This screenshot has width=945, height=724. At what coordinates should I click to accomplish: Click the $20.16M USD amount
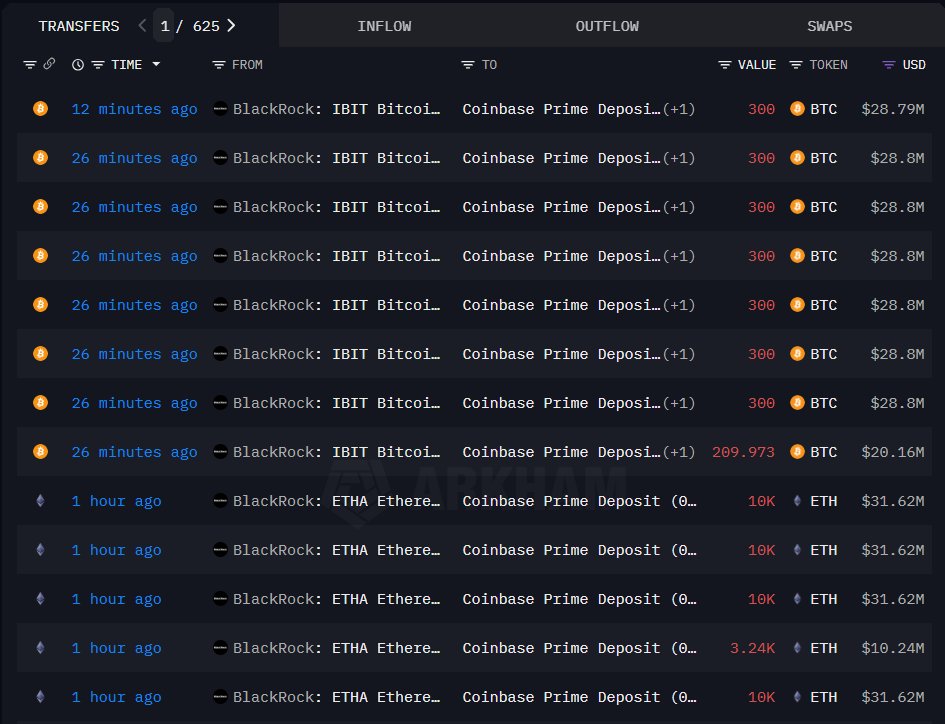pos(893,452)
